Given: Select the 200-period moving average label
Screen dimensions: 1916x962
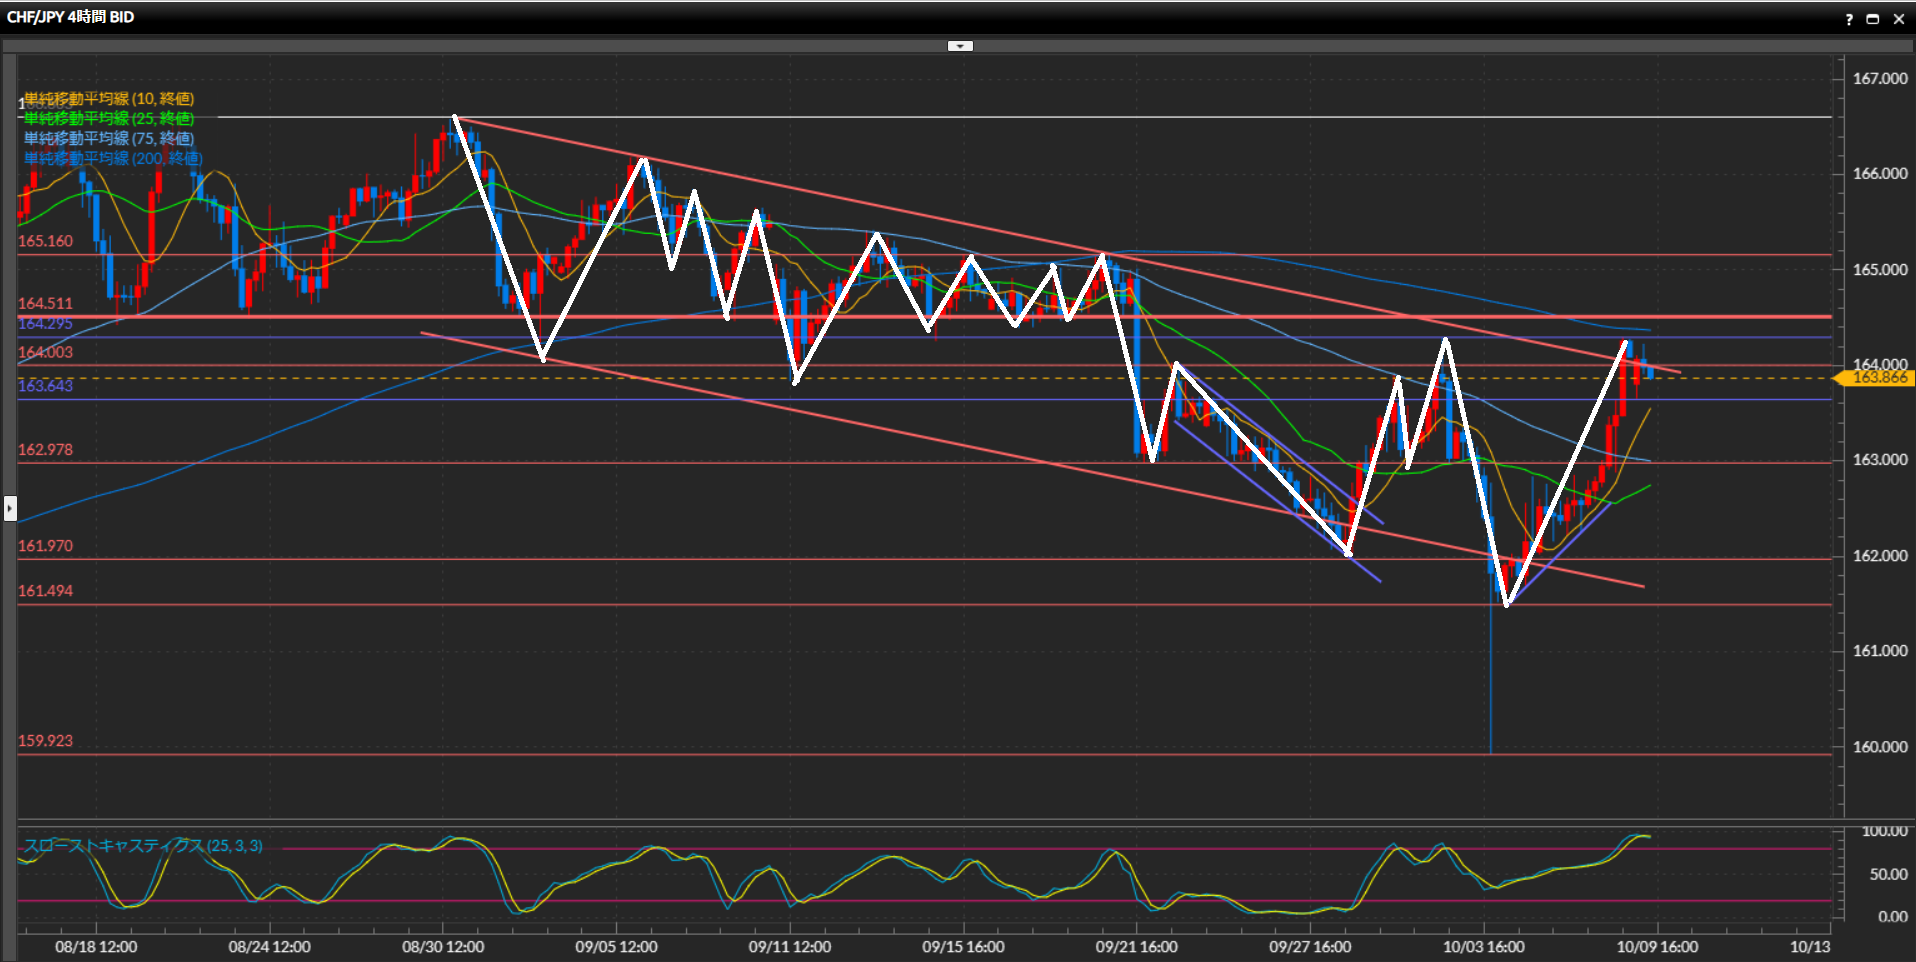Looking at the screenshot, I should click(x=113, y=159).
